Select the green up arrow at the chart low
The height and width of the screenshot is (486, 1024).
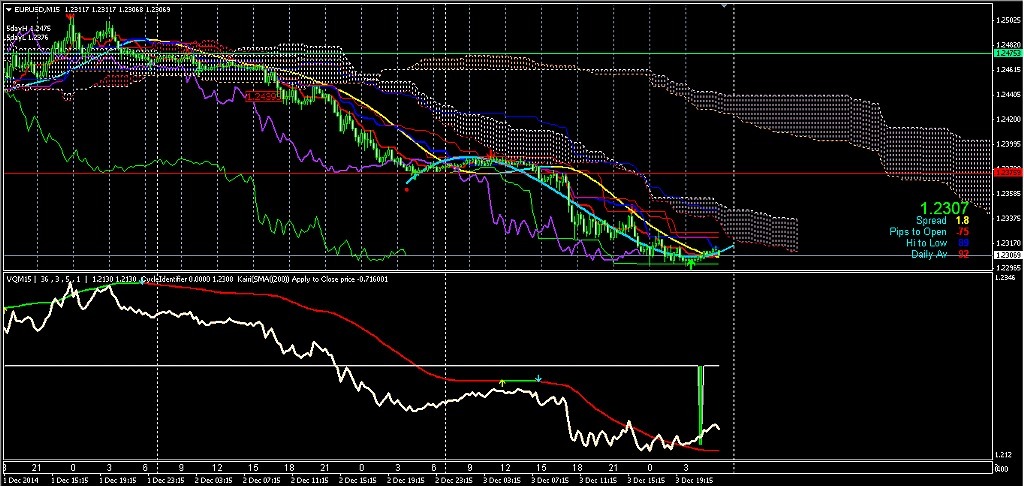691,263
